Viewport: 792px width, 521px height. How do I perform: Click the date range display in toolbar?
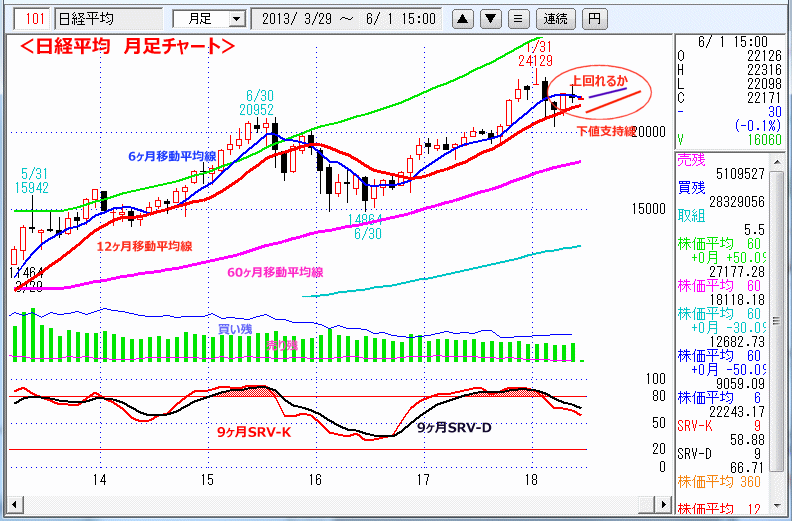348,18
